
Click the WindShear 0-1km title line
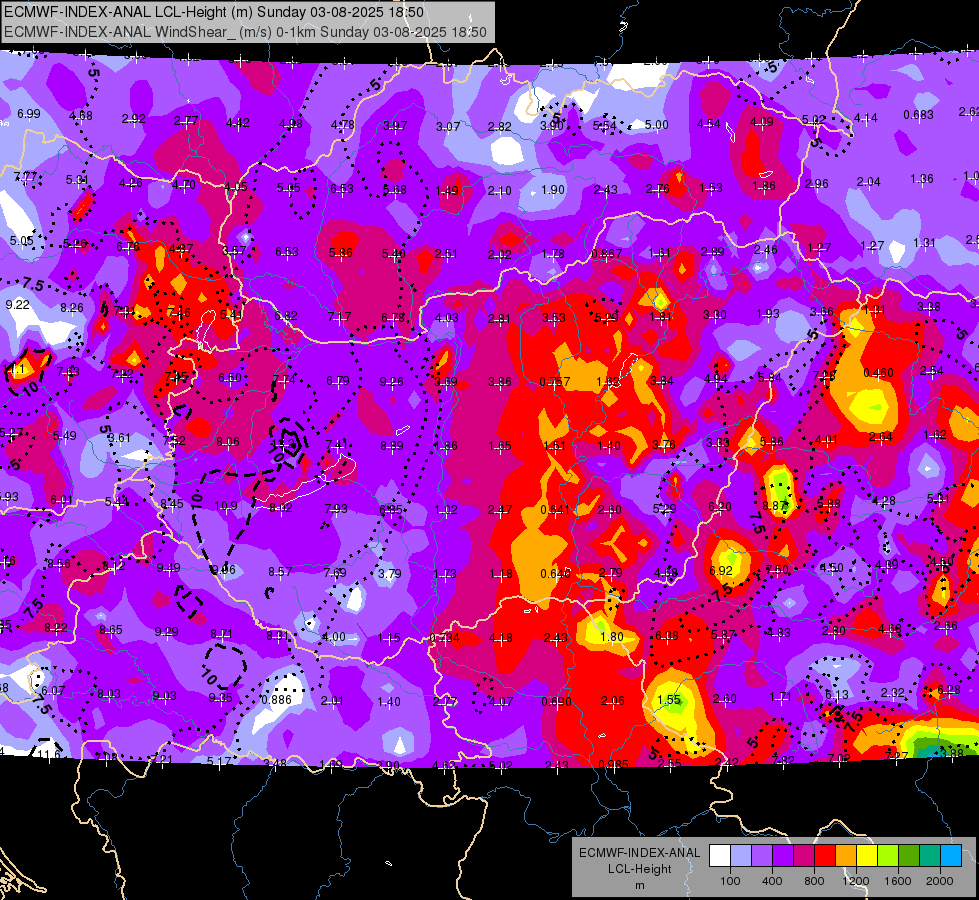pyautogui.click(x=245, y=32)
